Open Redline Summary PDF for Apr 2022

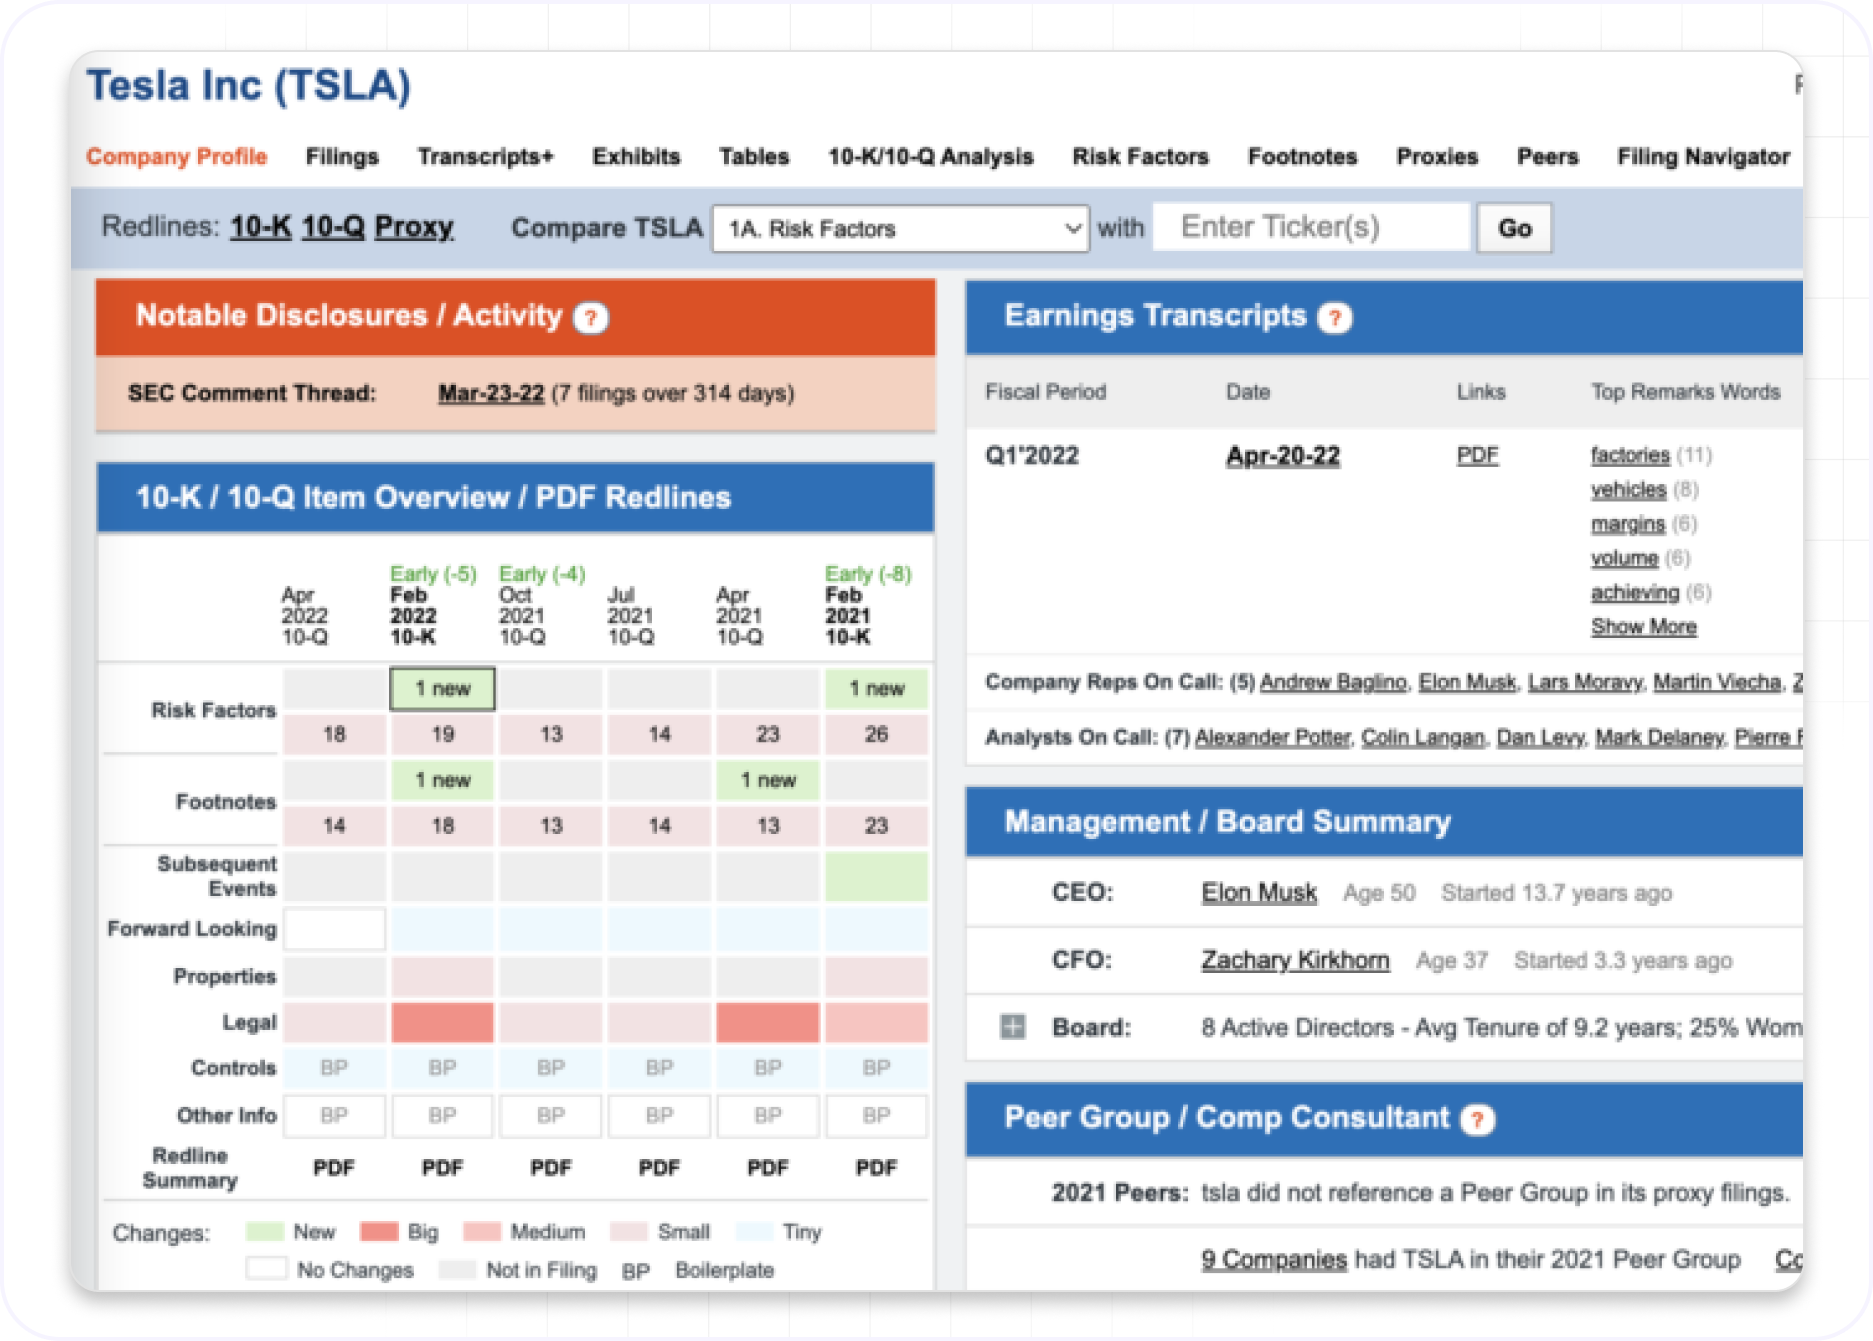(334, 1168)
